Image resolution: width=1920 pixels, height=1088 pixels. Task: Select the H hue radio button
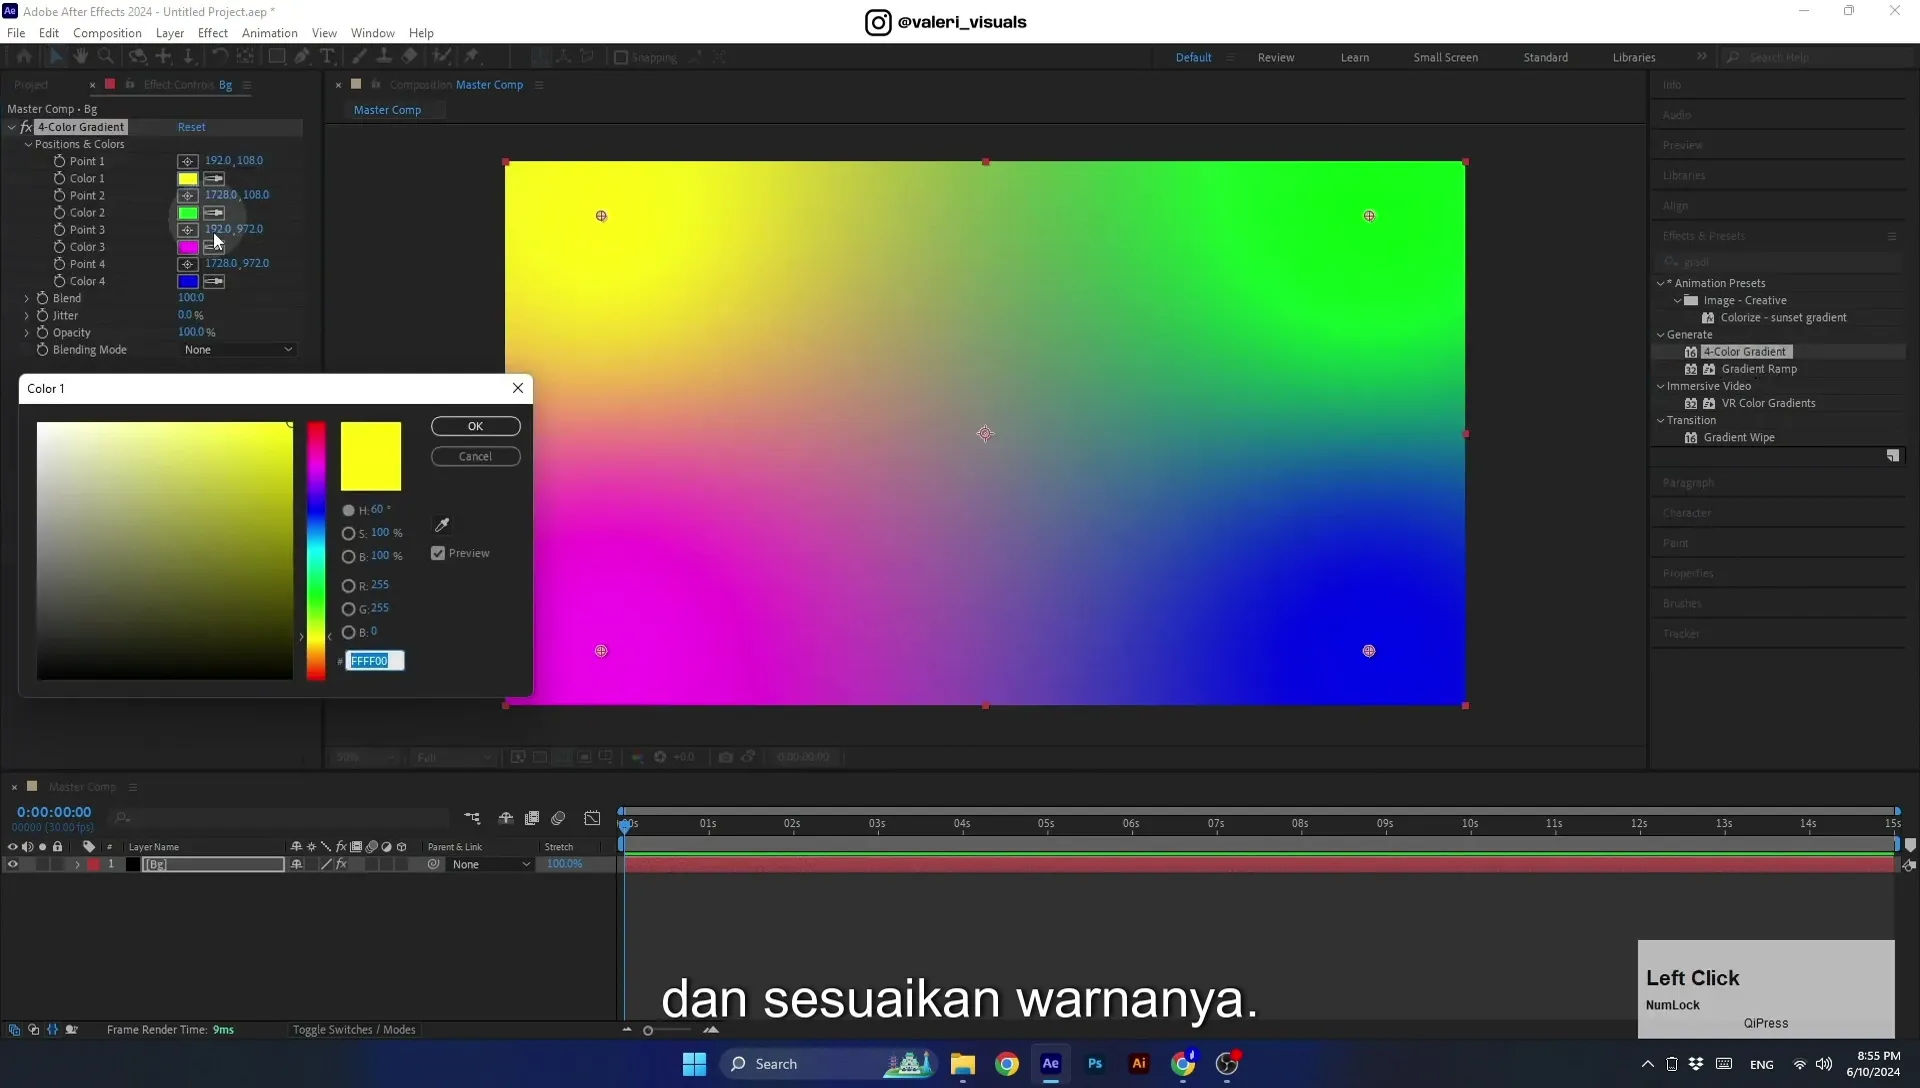[348, 510]
